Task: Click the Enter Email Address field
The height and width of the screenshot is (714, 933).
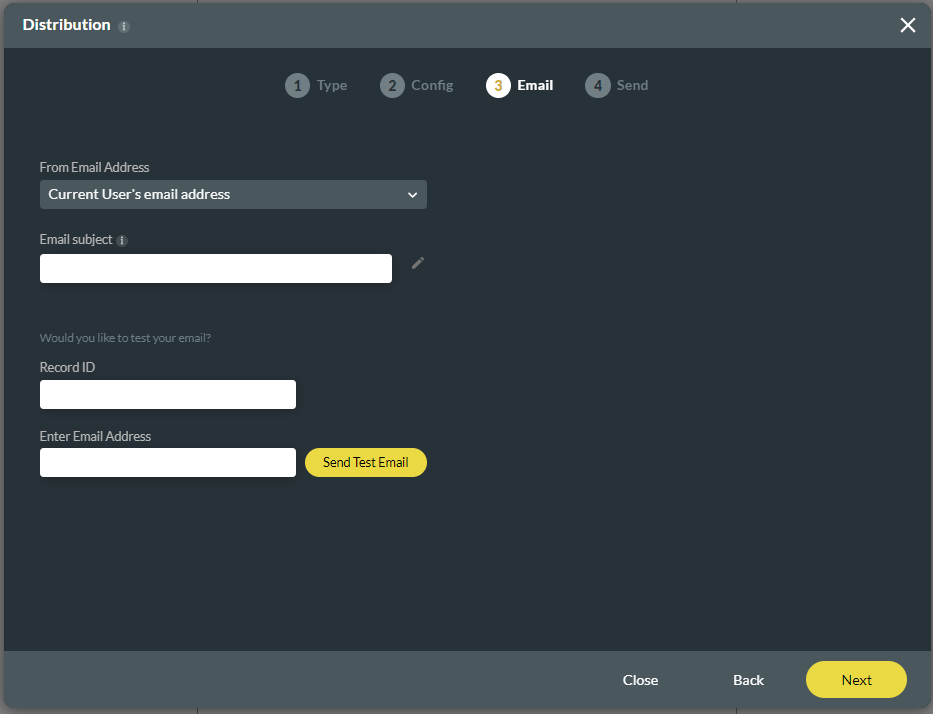Action: pyautogui.click(x=167, y=462)
